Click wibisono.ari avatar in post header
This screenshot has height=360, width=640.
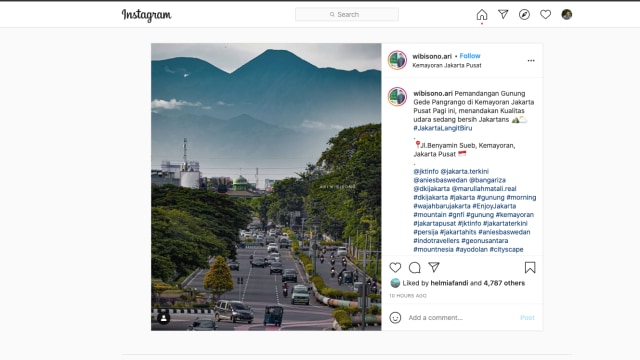pyautogui.click(x=397, y=60)
